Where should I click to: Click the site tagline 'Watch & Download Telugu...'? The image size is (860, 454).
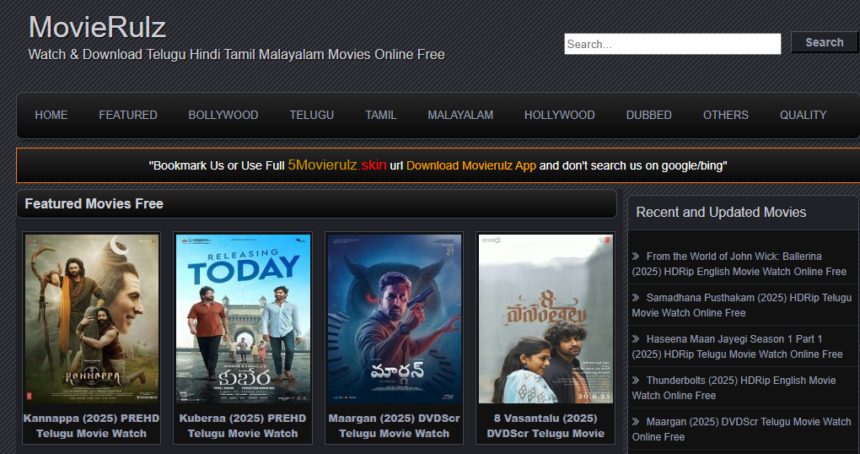(x=236, y=54)
